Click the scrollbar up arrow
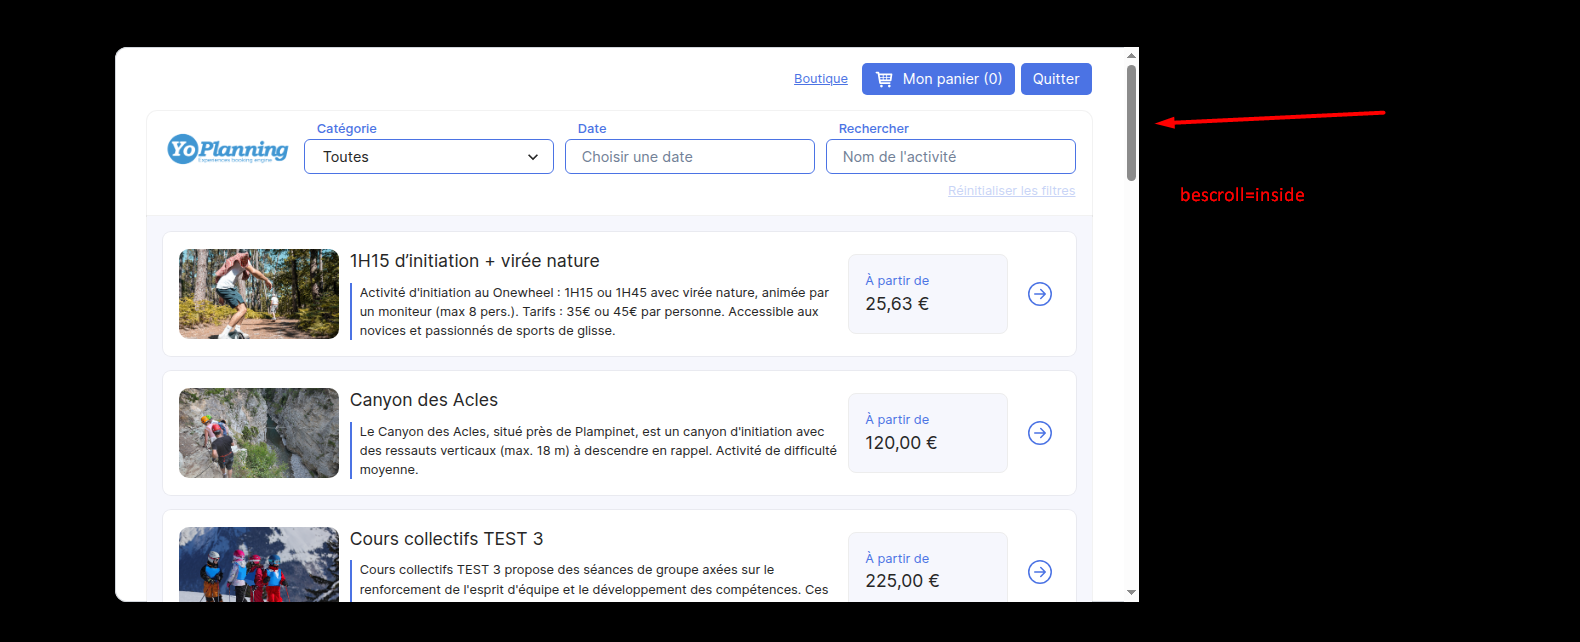1580x642 pixels. (1131, 56)
